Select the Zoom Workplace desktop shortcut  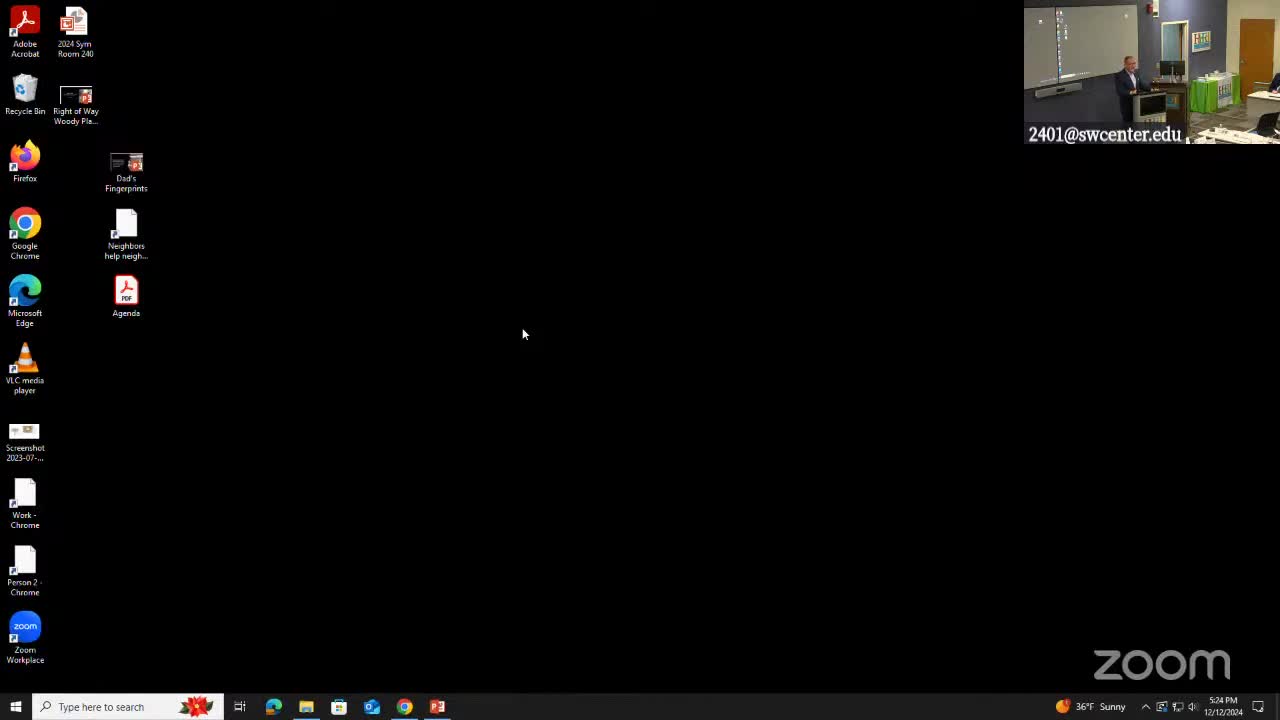click(x=25, y=639)
